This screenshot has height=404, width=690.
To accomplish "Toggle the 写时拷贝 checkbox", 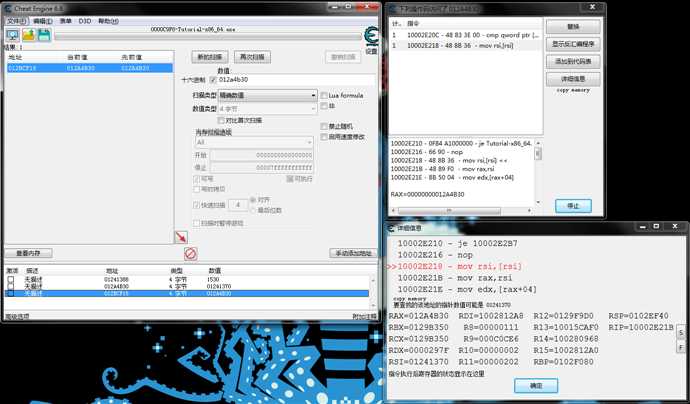I will pos(197,189).
